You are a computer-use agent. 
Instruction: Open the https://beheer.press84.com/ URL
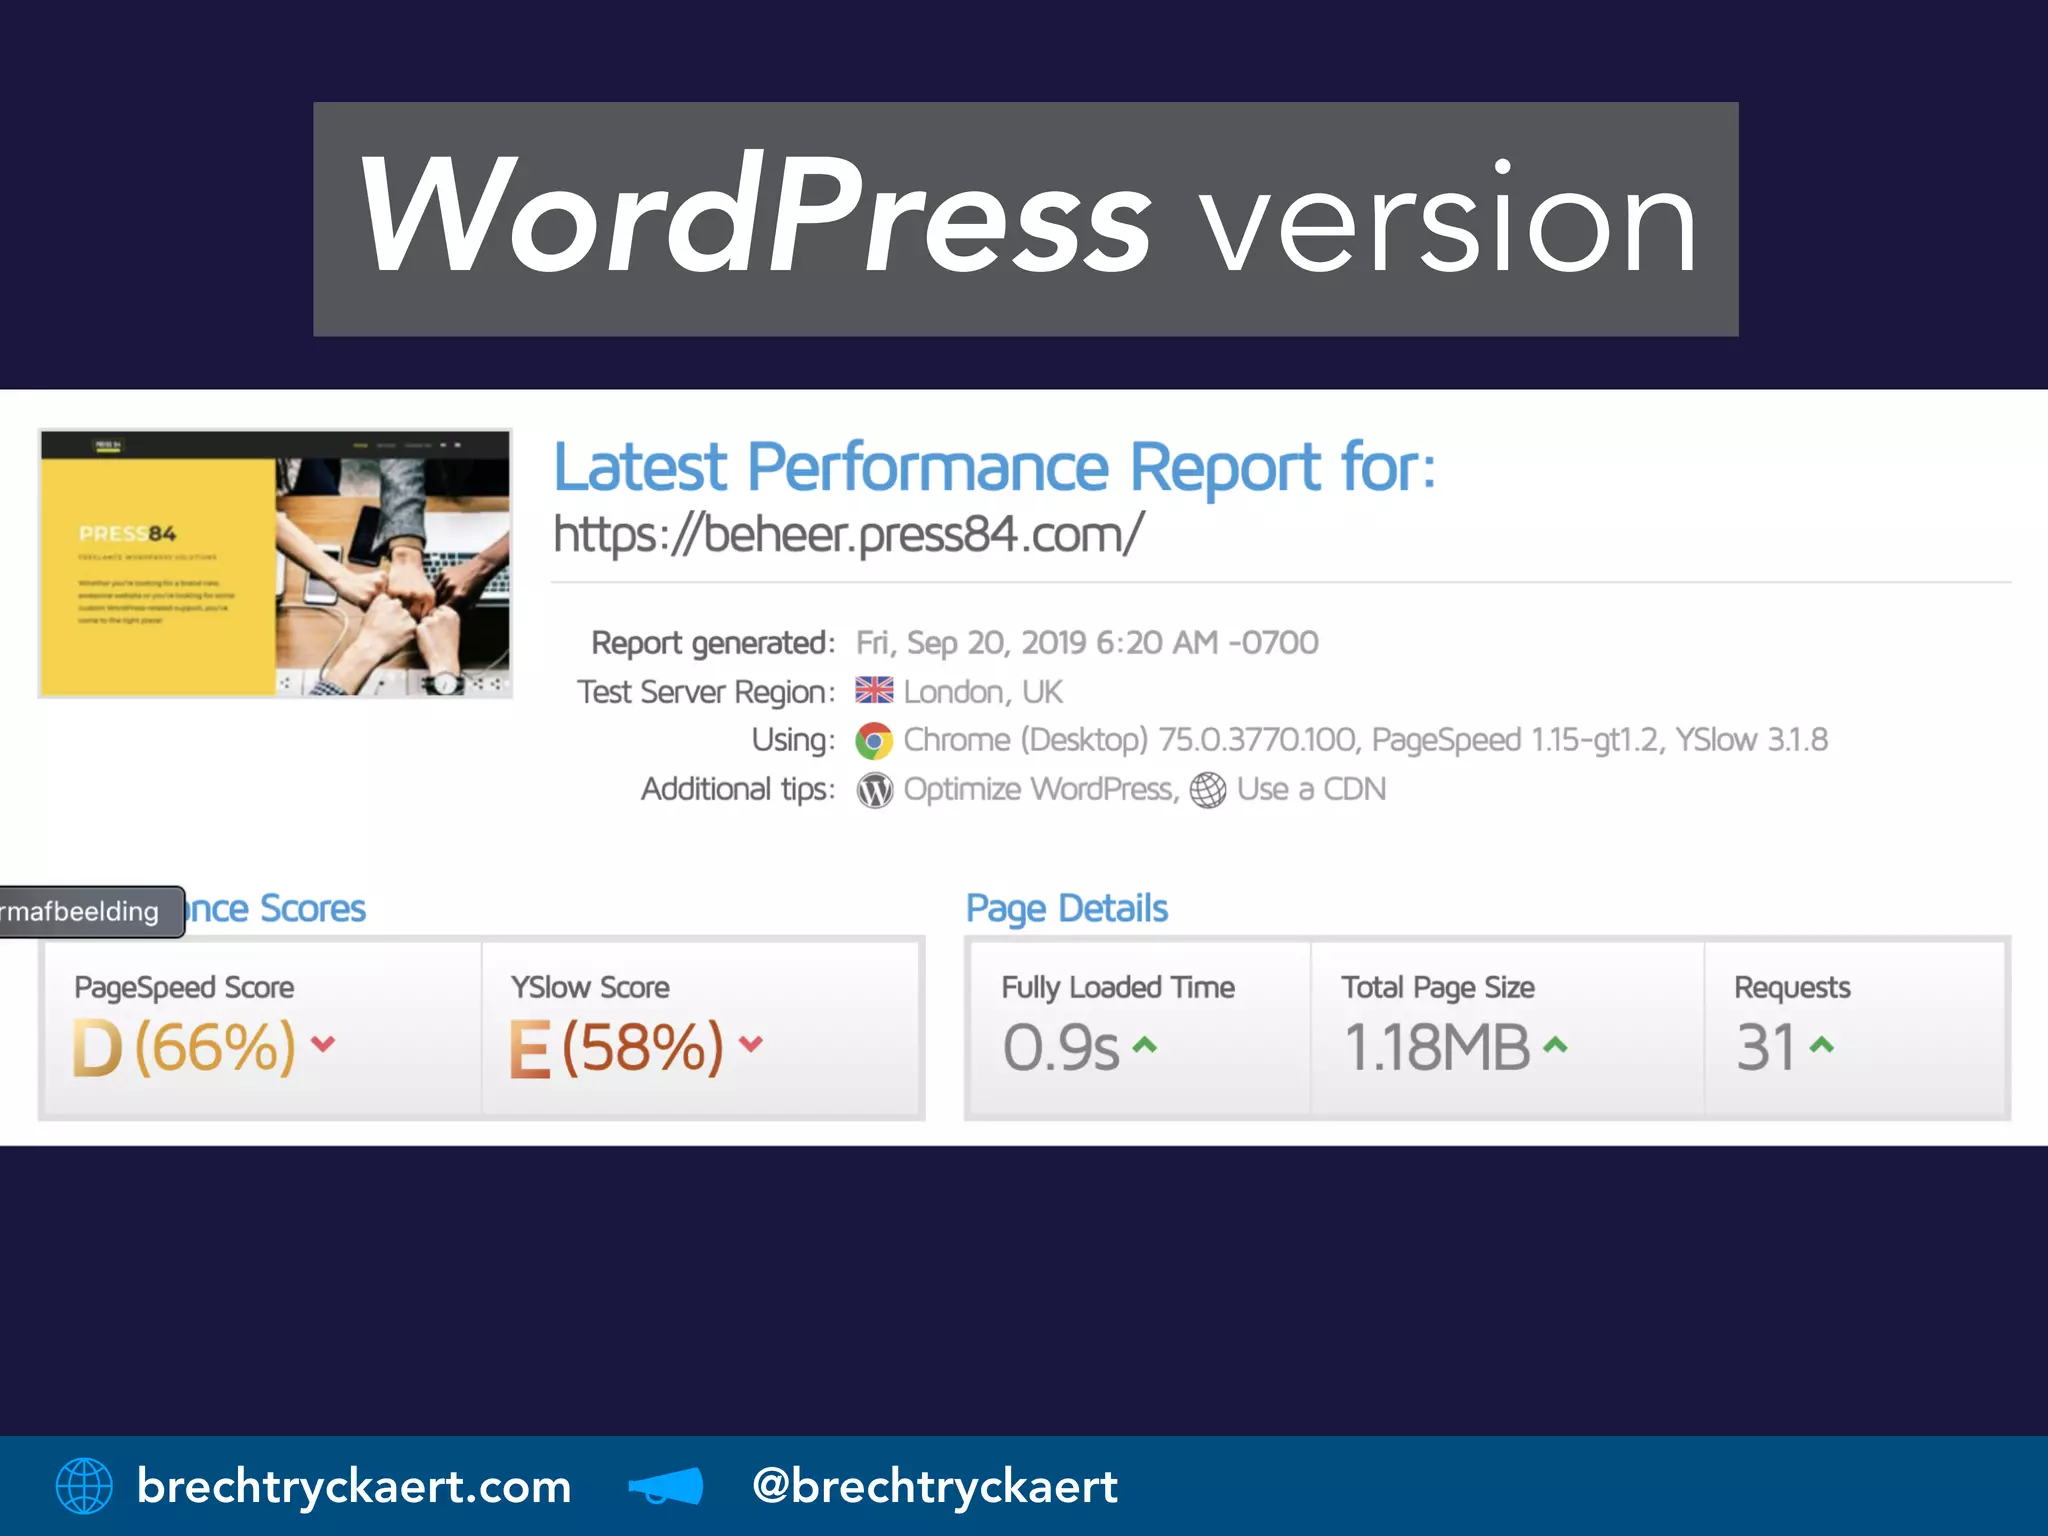(x=848, y=534)
